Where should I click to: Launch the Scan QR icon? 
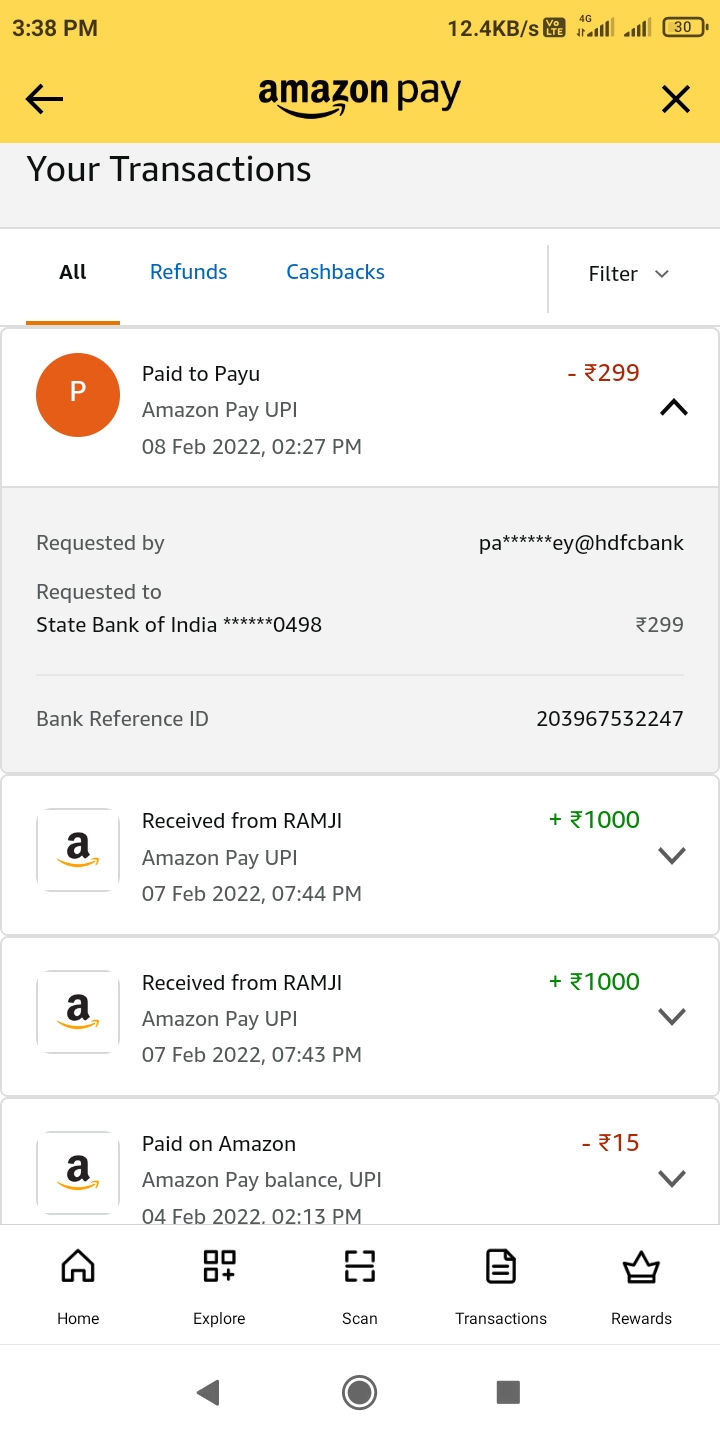(360, 1267)
